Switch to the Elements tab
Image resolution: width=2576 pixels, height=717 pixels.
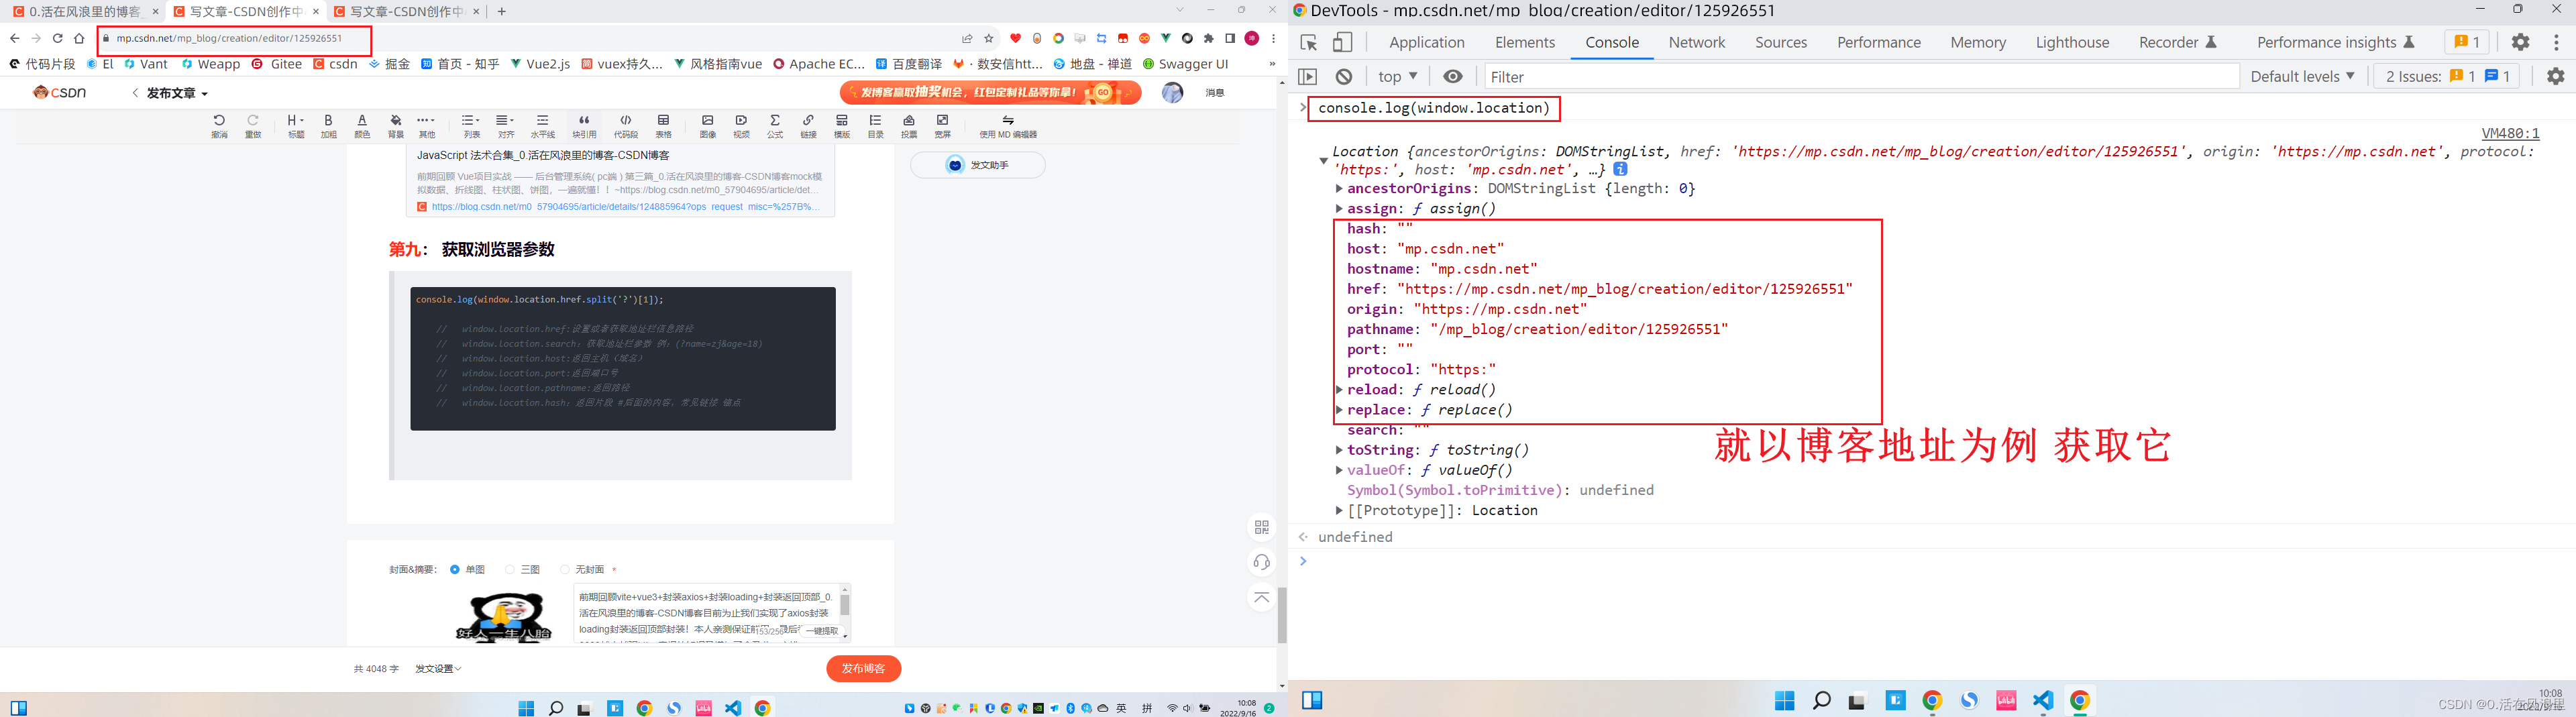(x=1525, y=42)
